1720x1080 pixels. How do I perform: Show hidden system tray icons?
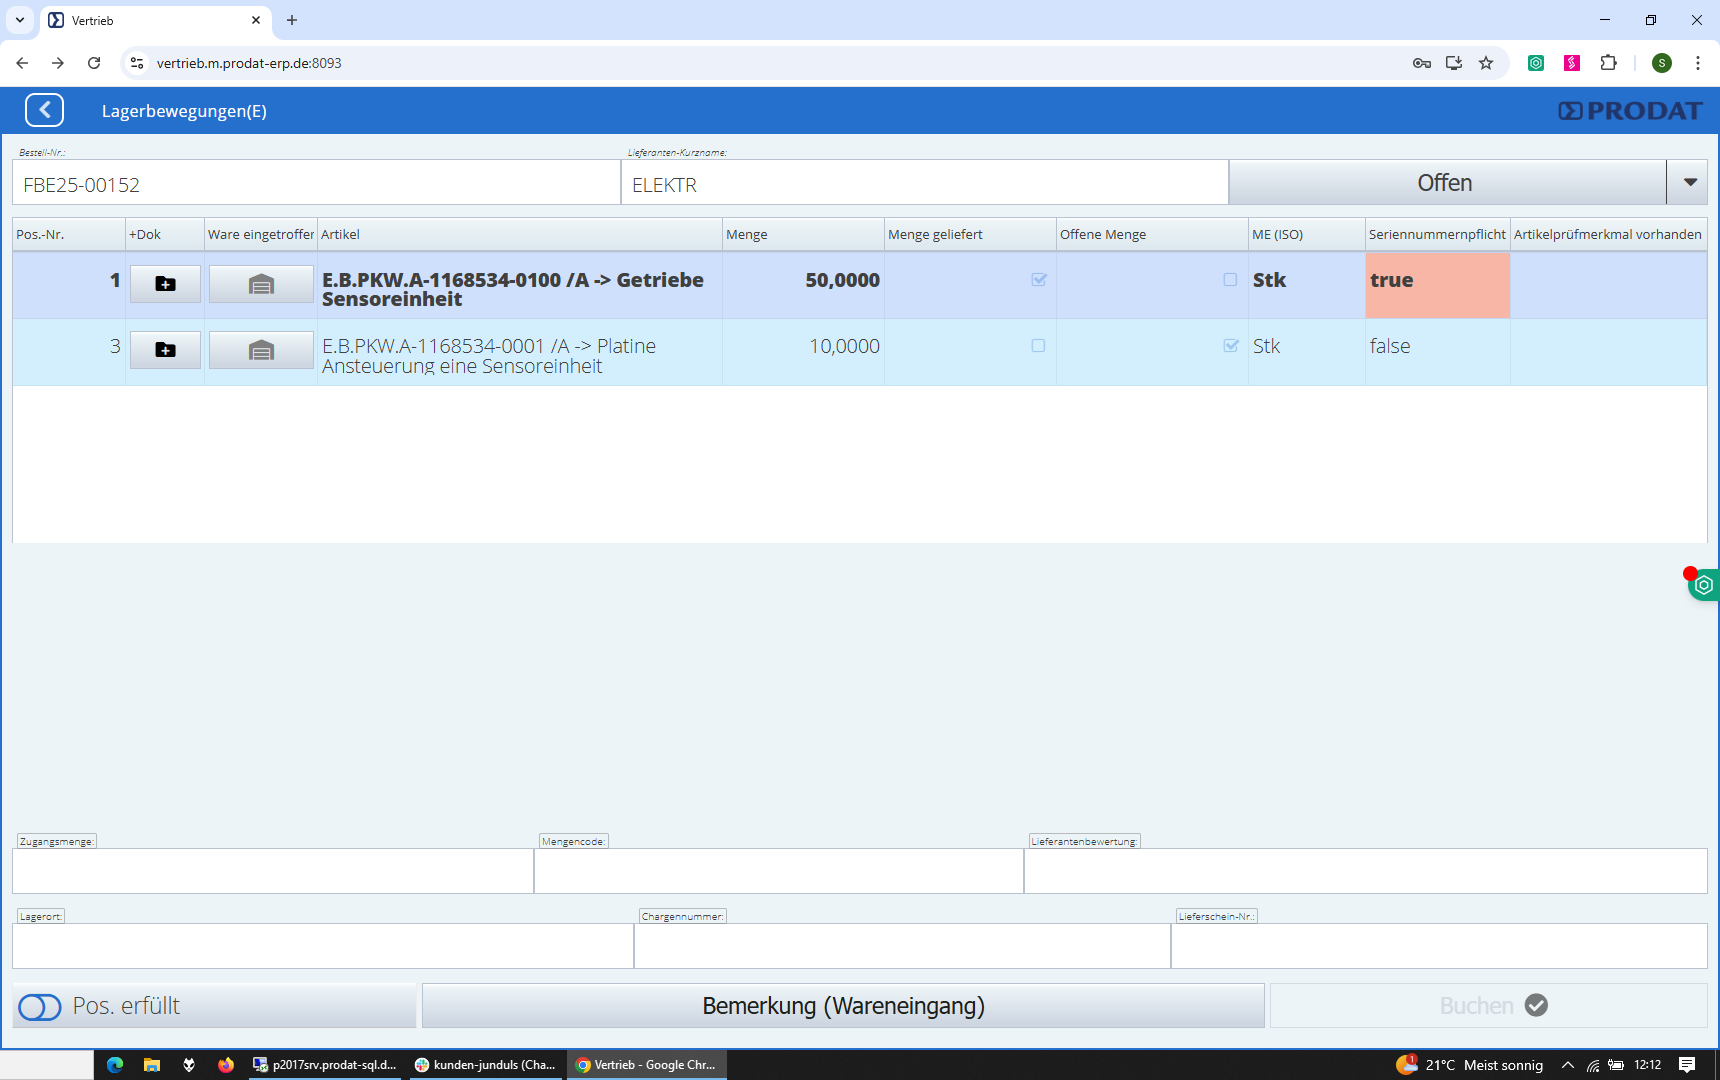pyautogui.click(x=1567, y=1065)
